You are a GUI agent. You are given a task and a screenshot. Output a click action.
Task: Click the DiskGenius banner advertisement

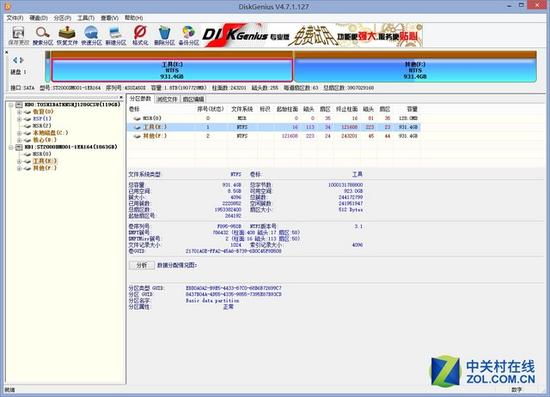point(312,35)
